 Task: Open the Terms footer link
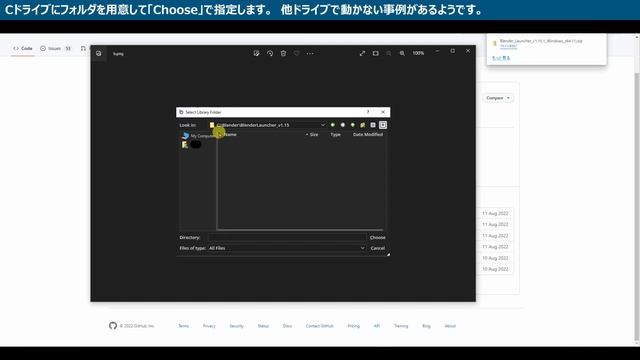click(x=184, y=326)
